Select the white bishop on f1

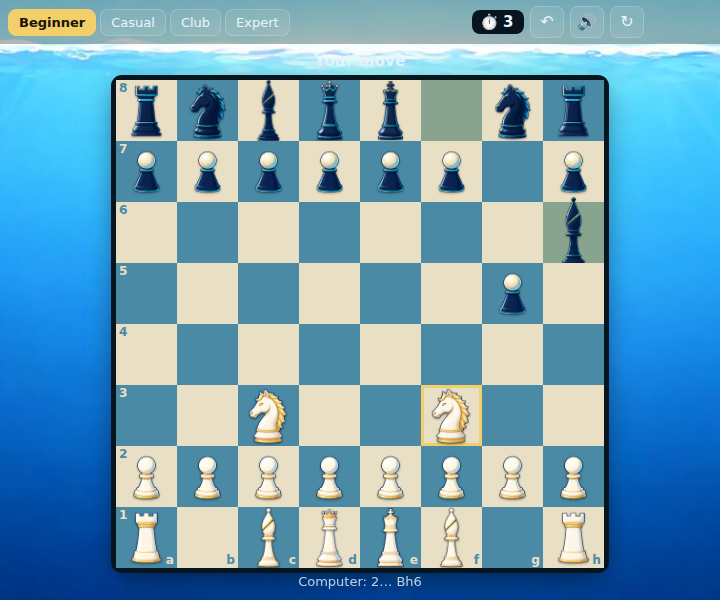pos(451,538)
